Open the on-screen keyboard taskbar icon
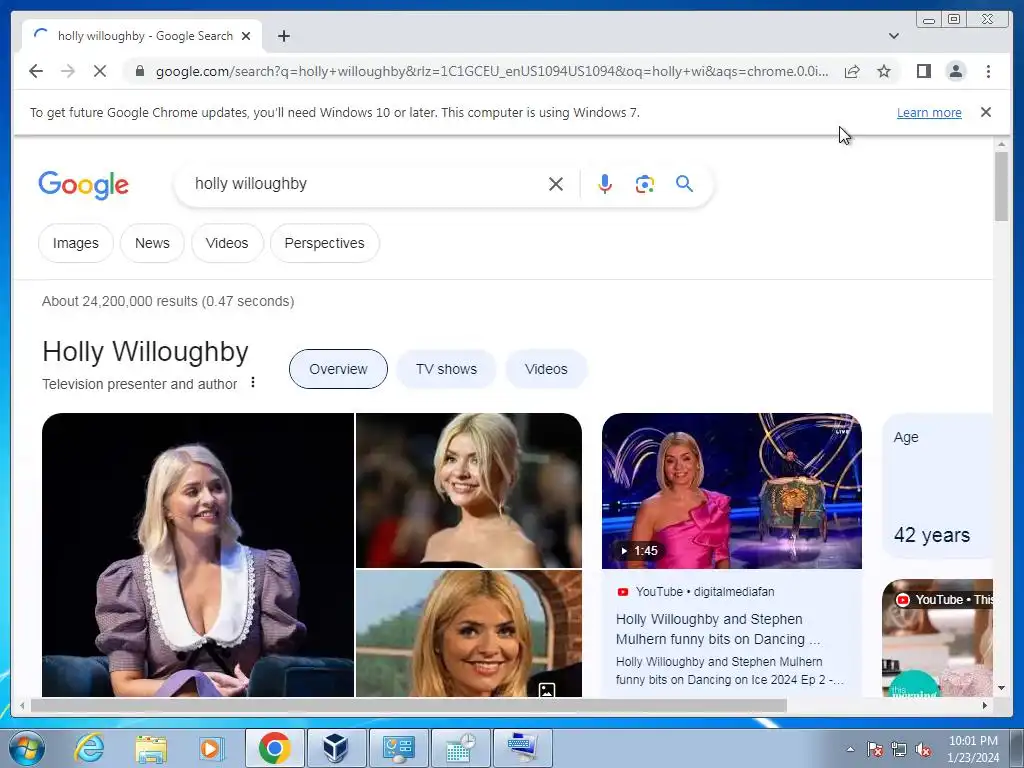This screenshot has width=1024, height=768. pos(523,748)
